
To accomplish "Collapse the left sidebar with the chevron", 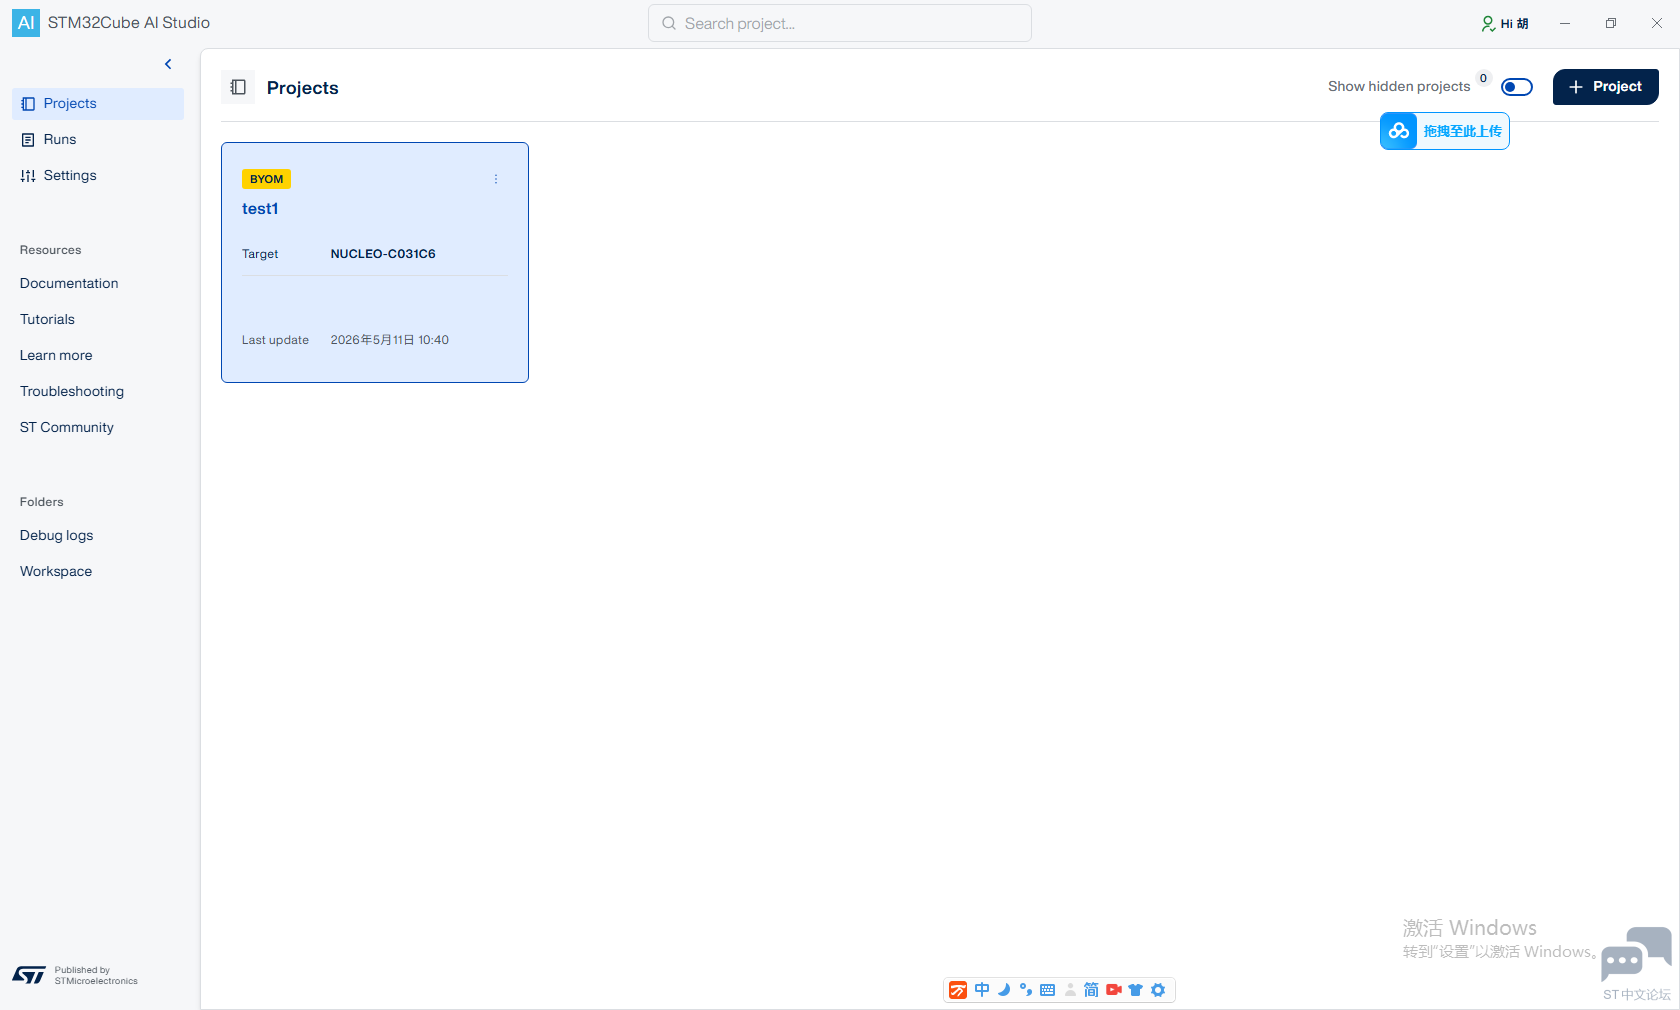I will point(168,64).
